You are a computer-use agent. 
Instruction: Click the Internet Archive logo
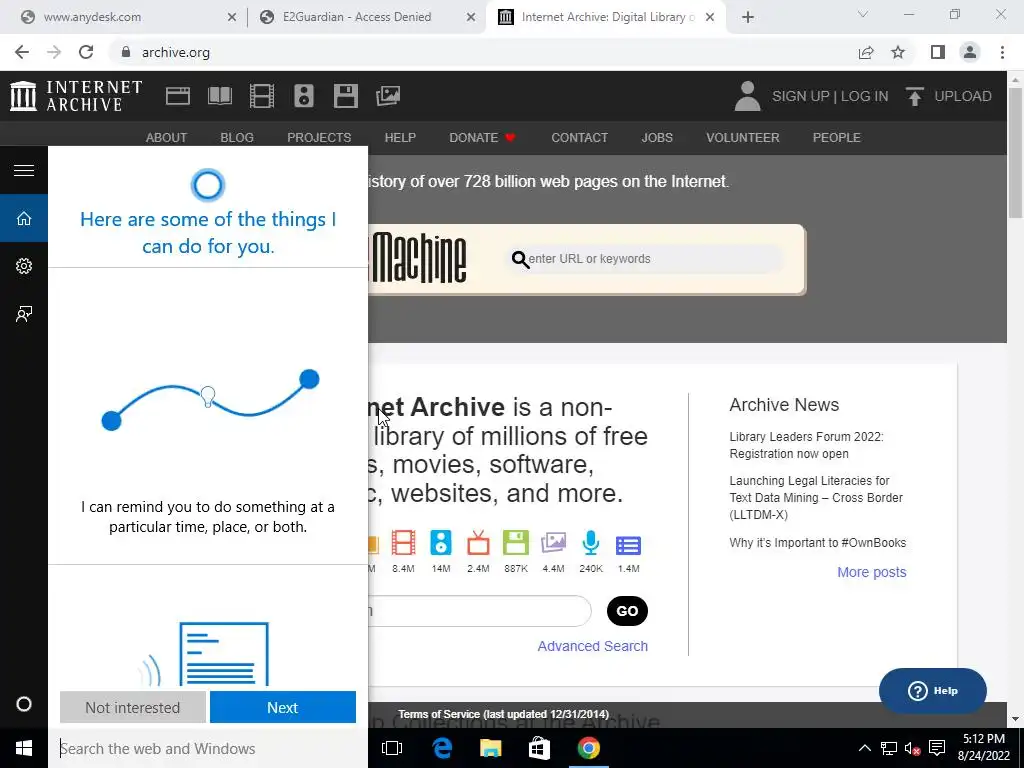[76, 96]
